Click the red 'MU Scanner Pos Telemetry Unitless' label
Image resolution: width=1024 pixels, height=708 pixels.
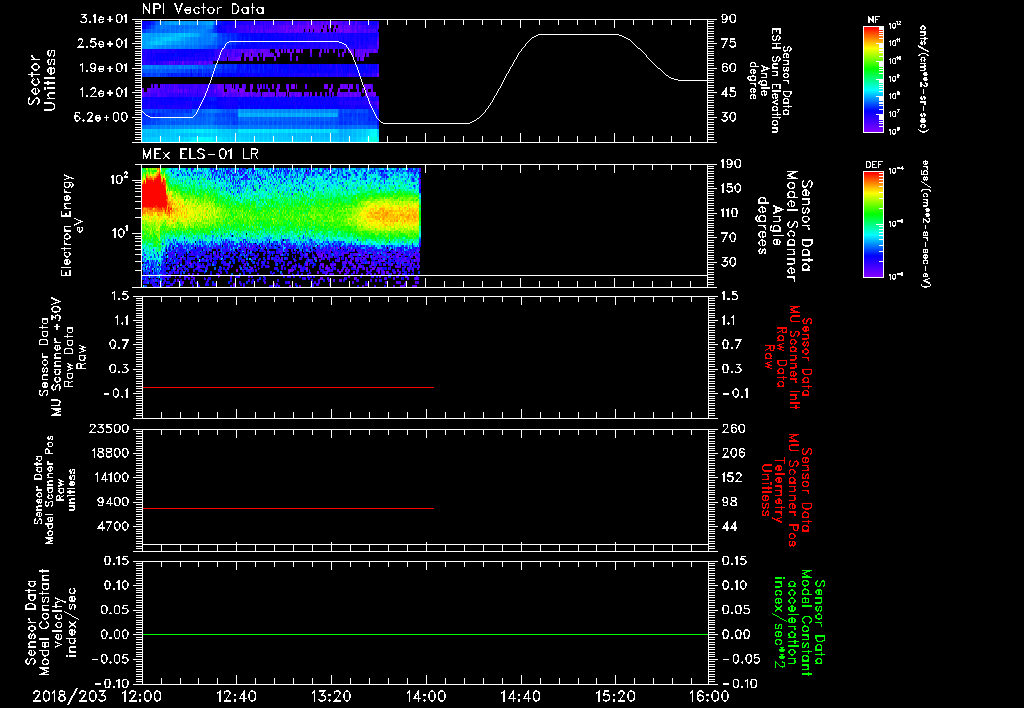coord(786,490)
